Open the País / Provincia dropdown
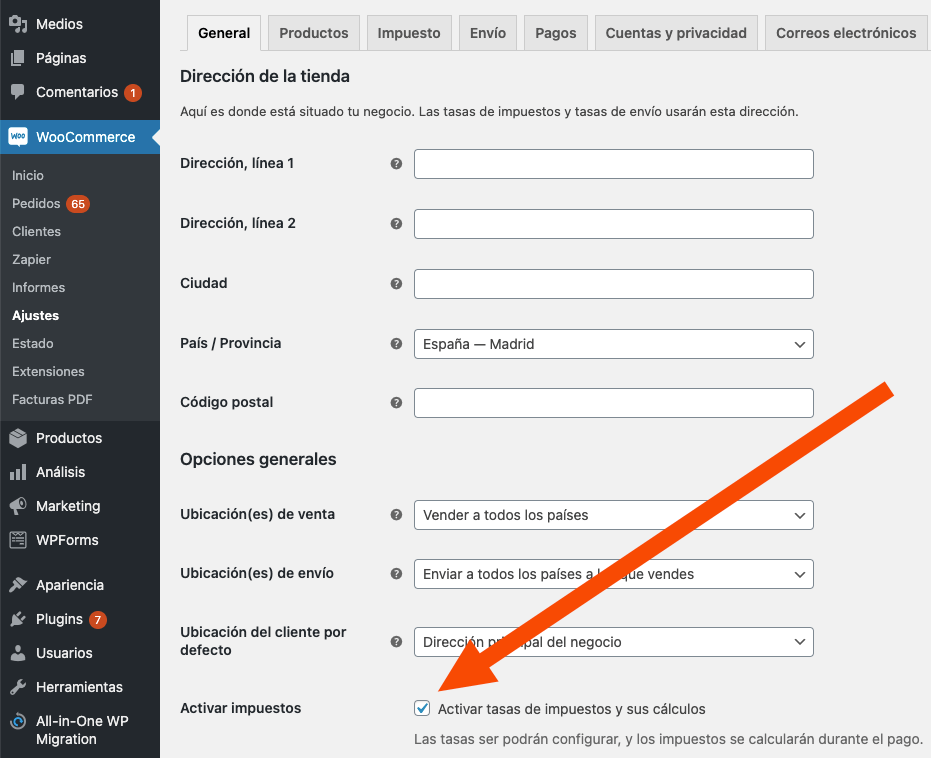 click(x=613, y=344)
